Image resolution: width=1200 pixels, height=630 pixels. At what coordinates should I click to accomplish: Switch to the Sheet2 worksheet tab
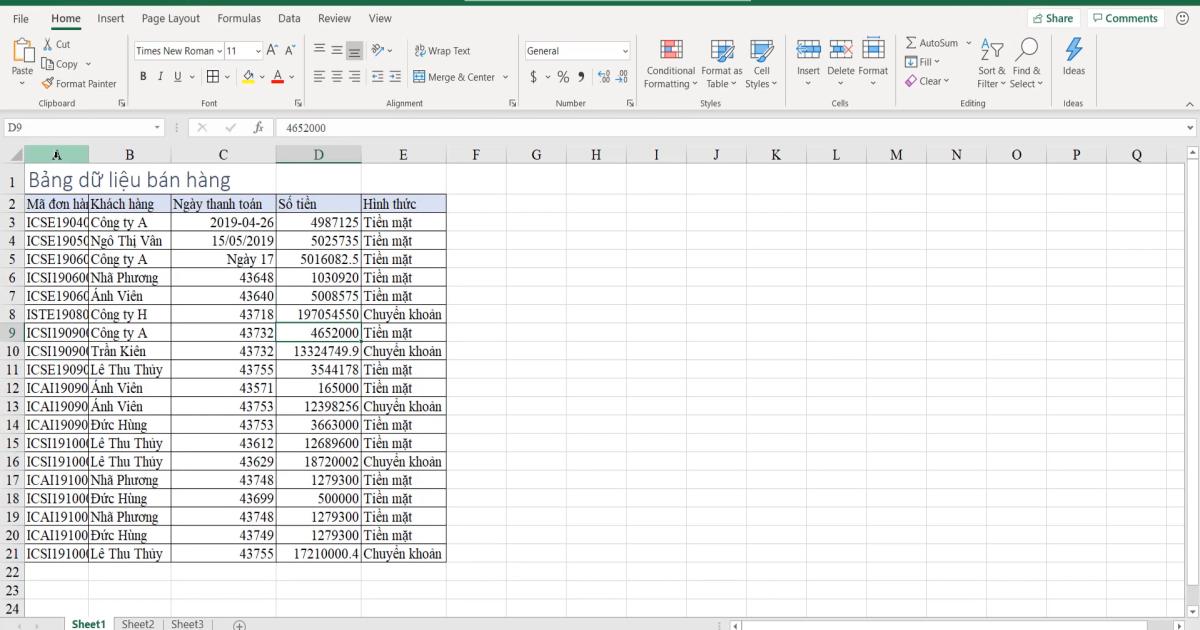(138, 623)
